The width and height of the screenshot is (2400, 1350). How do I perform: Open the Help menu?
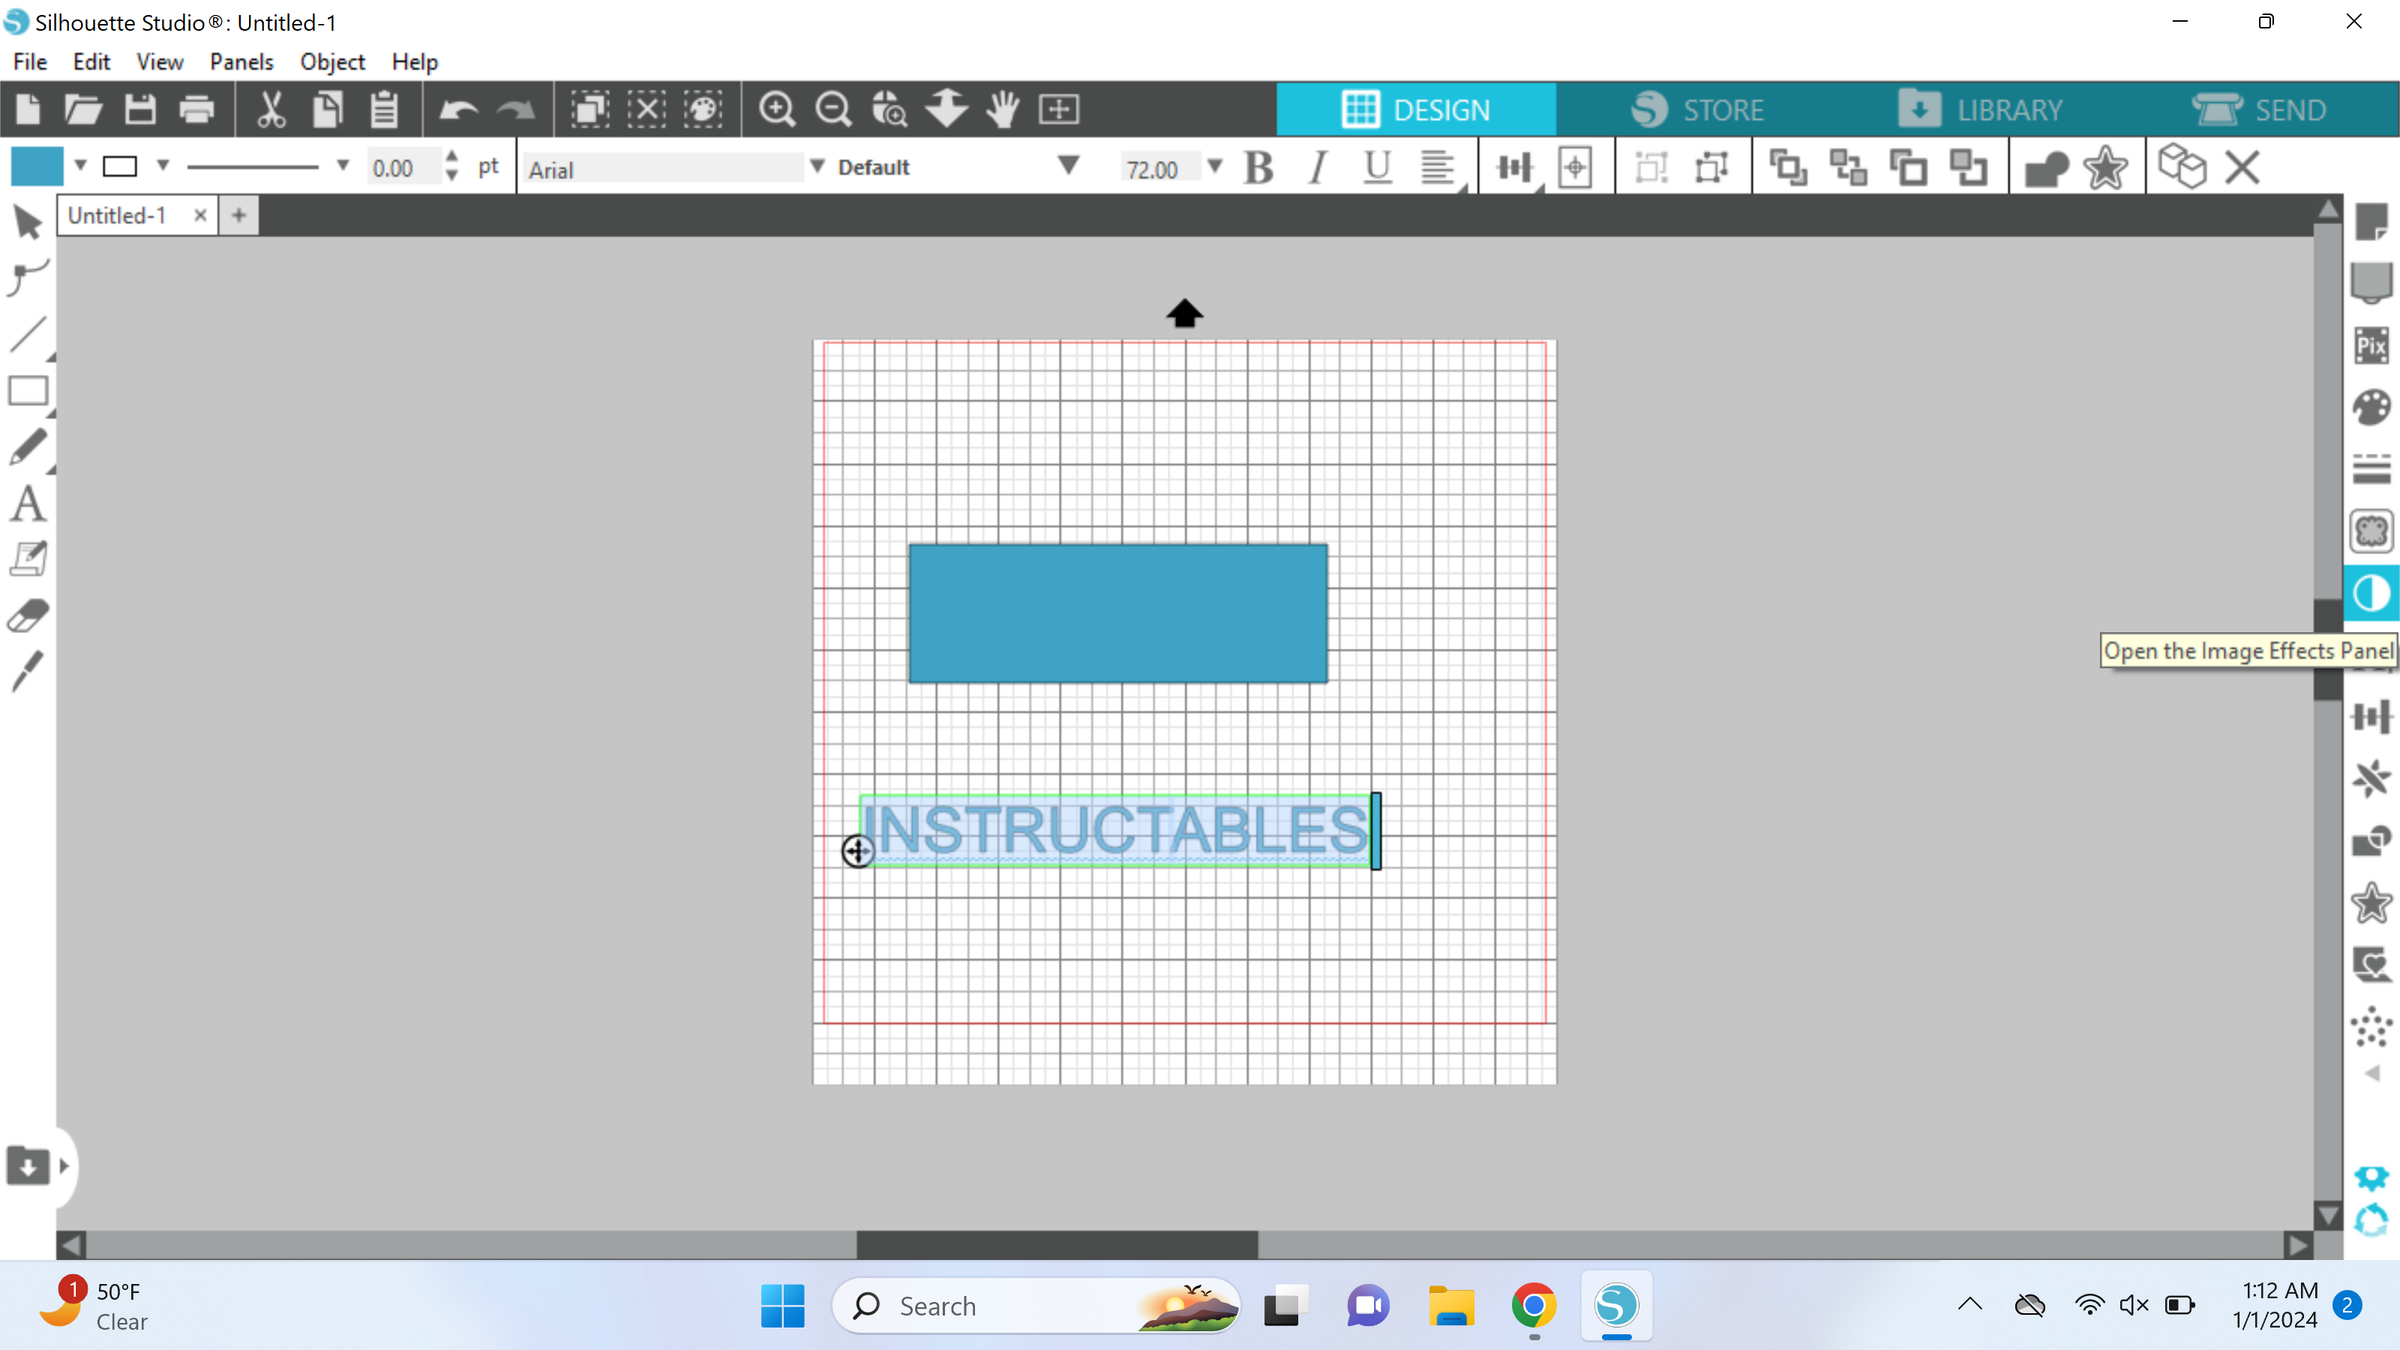pos(415,62)
